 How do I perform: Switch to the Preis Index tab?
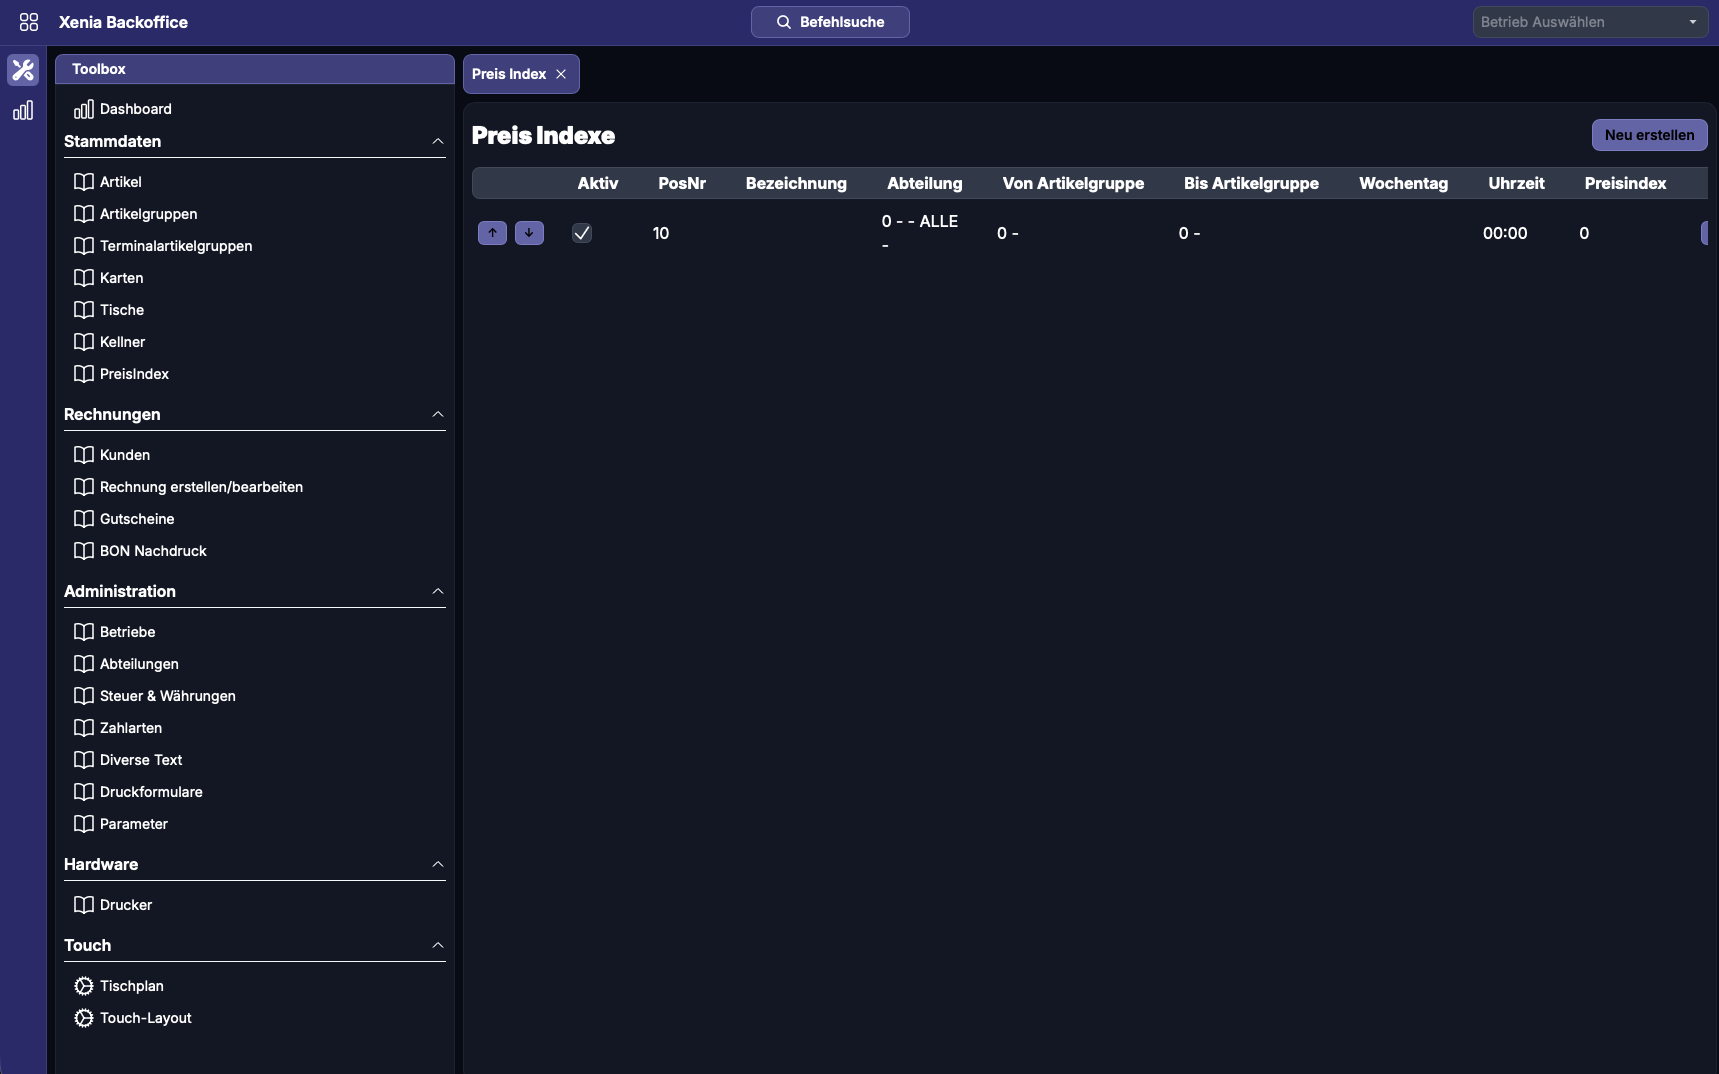tap(509, 74)
